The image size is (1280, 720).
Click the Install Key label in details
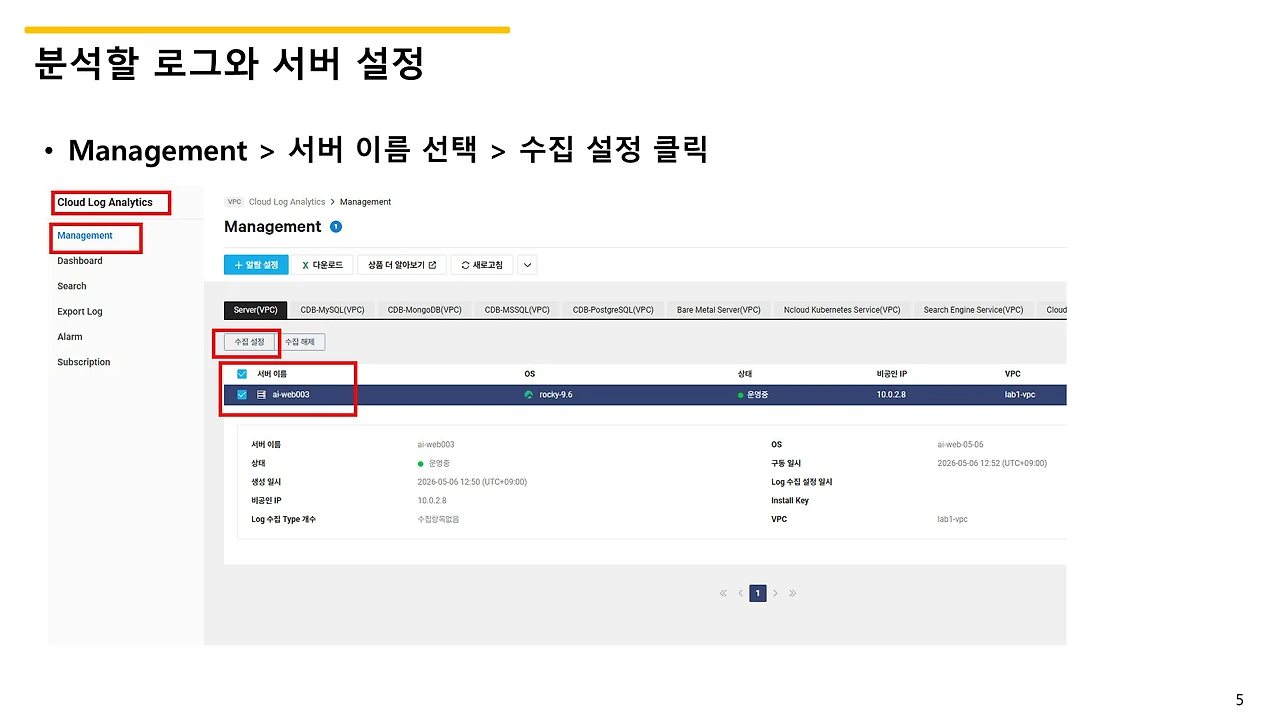coord(790,501)
